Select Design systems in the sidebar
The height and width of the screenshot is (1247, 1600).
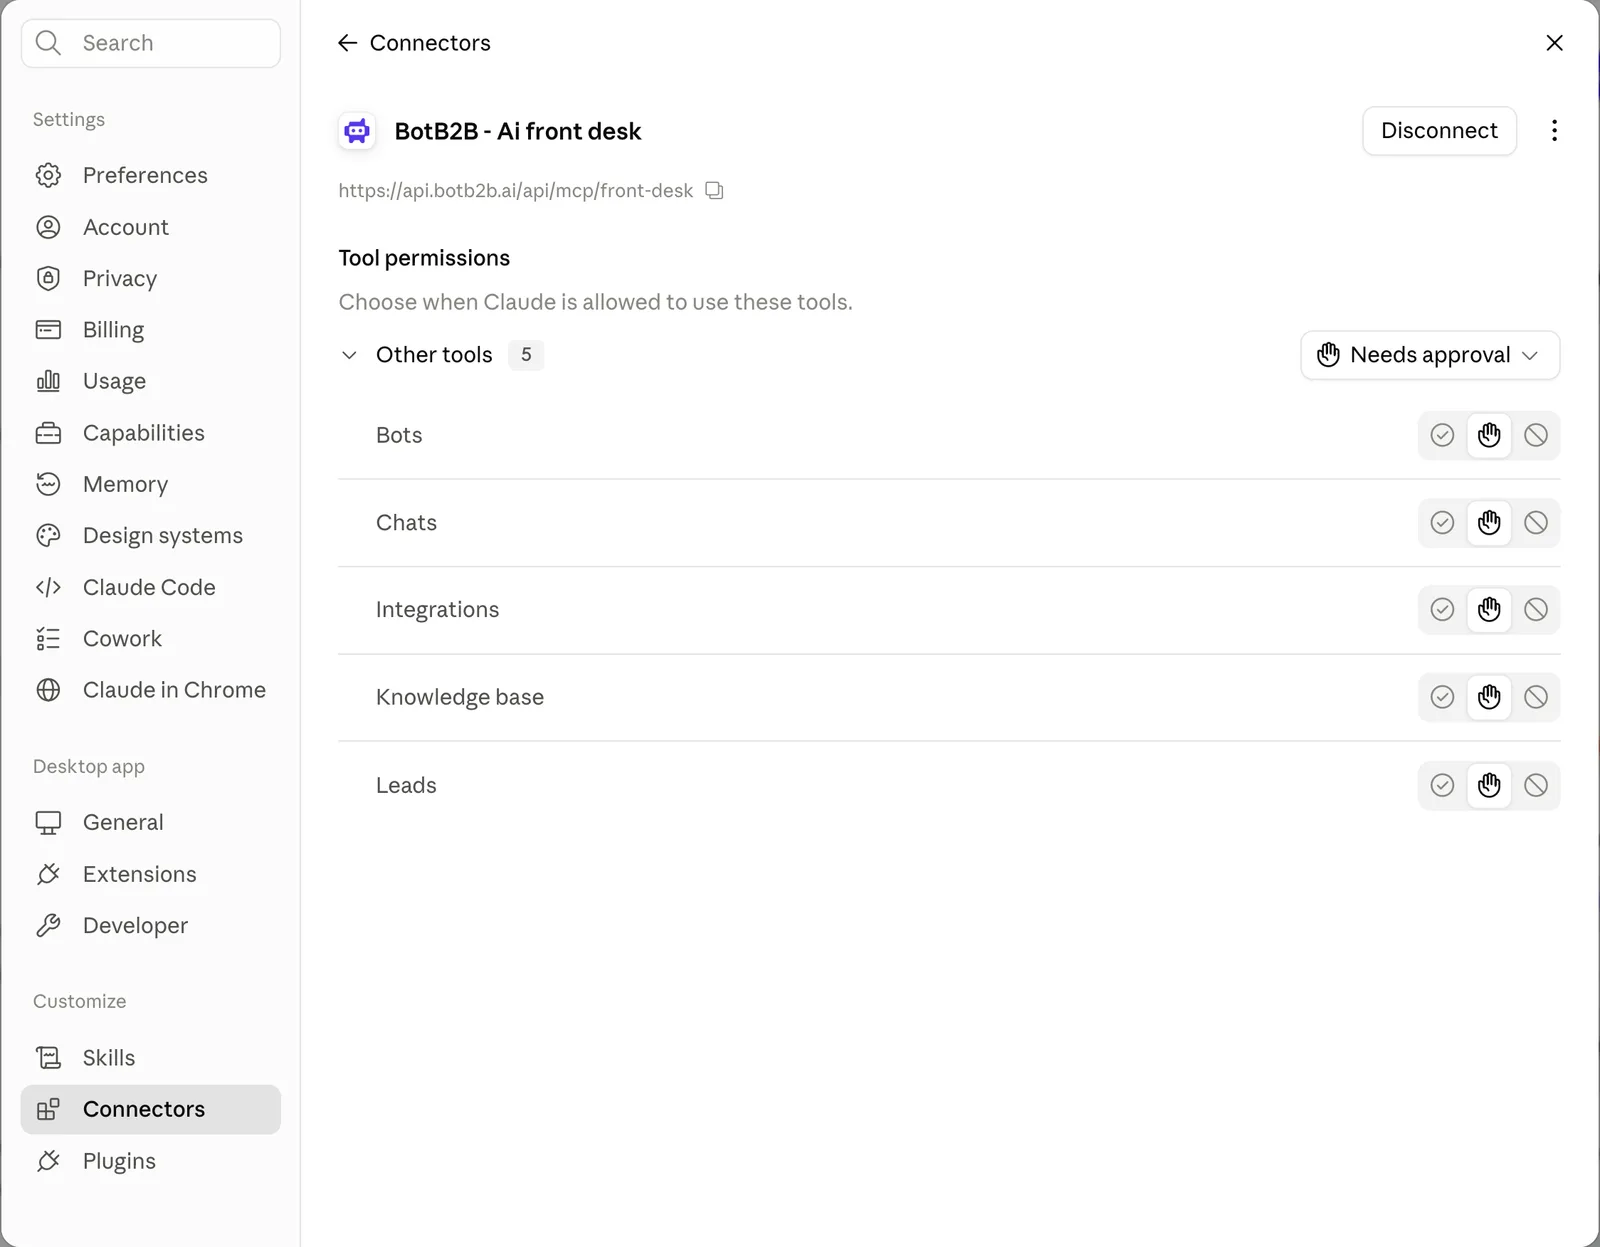pos(151,536)
